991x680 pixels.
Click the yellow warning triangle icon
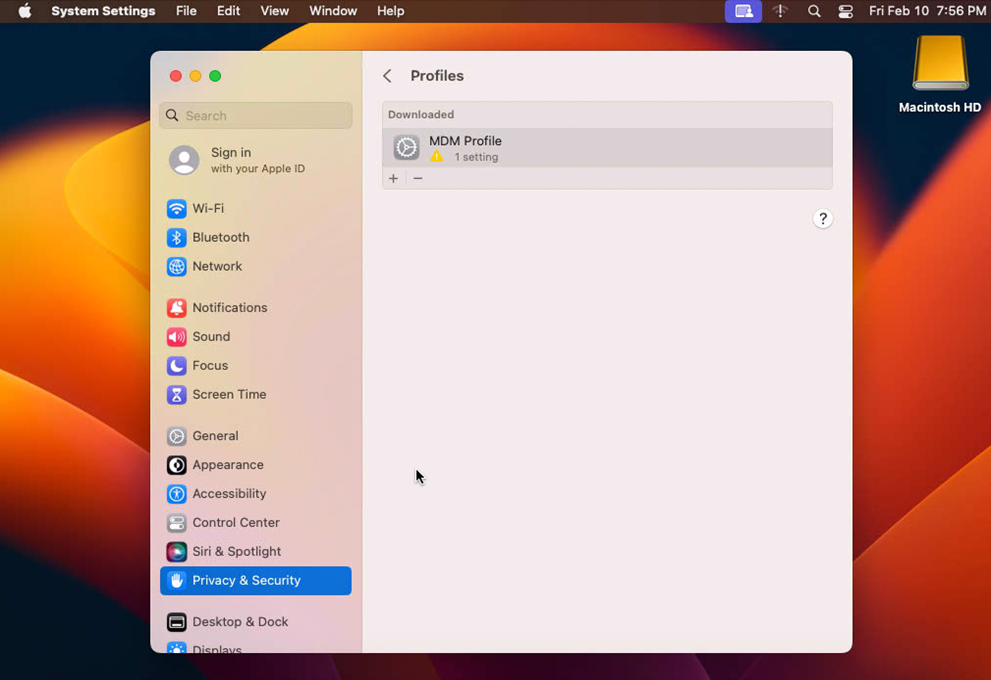pyautogui.click(x=437, y=157)
